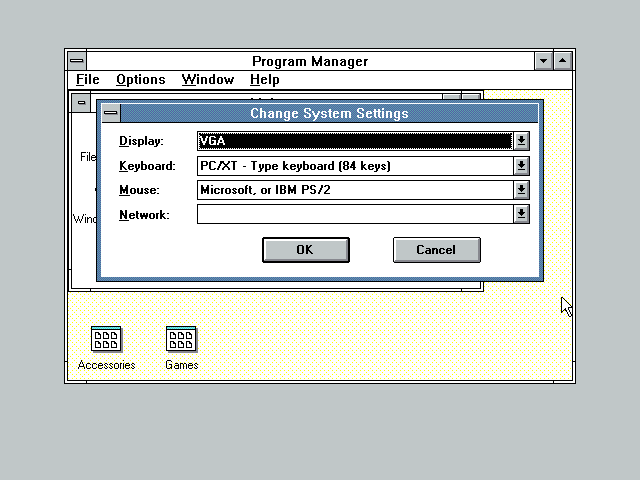Viewport: 640px width, 480px height.
Task: Expand the Mouse dropdown arrow
Action: (x=521, y=190)
